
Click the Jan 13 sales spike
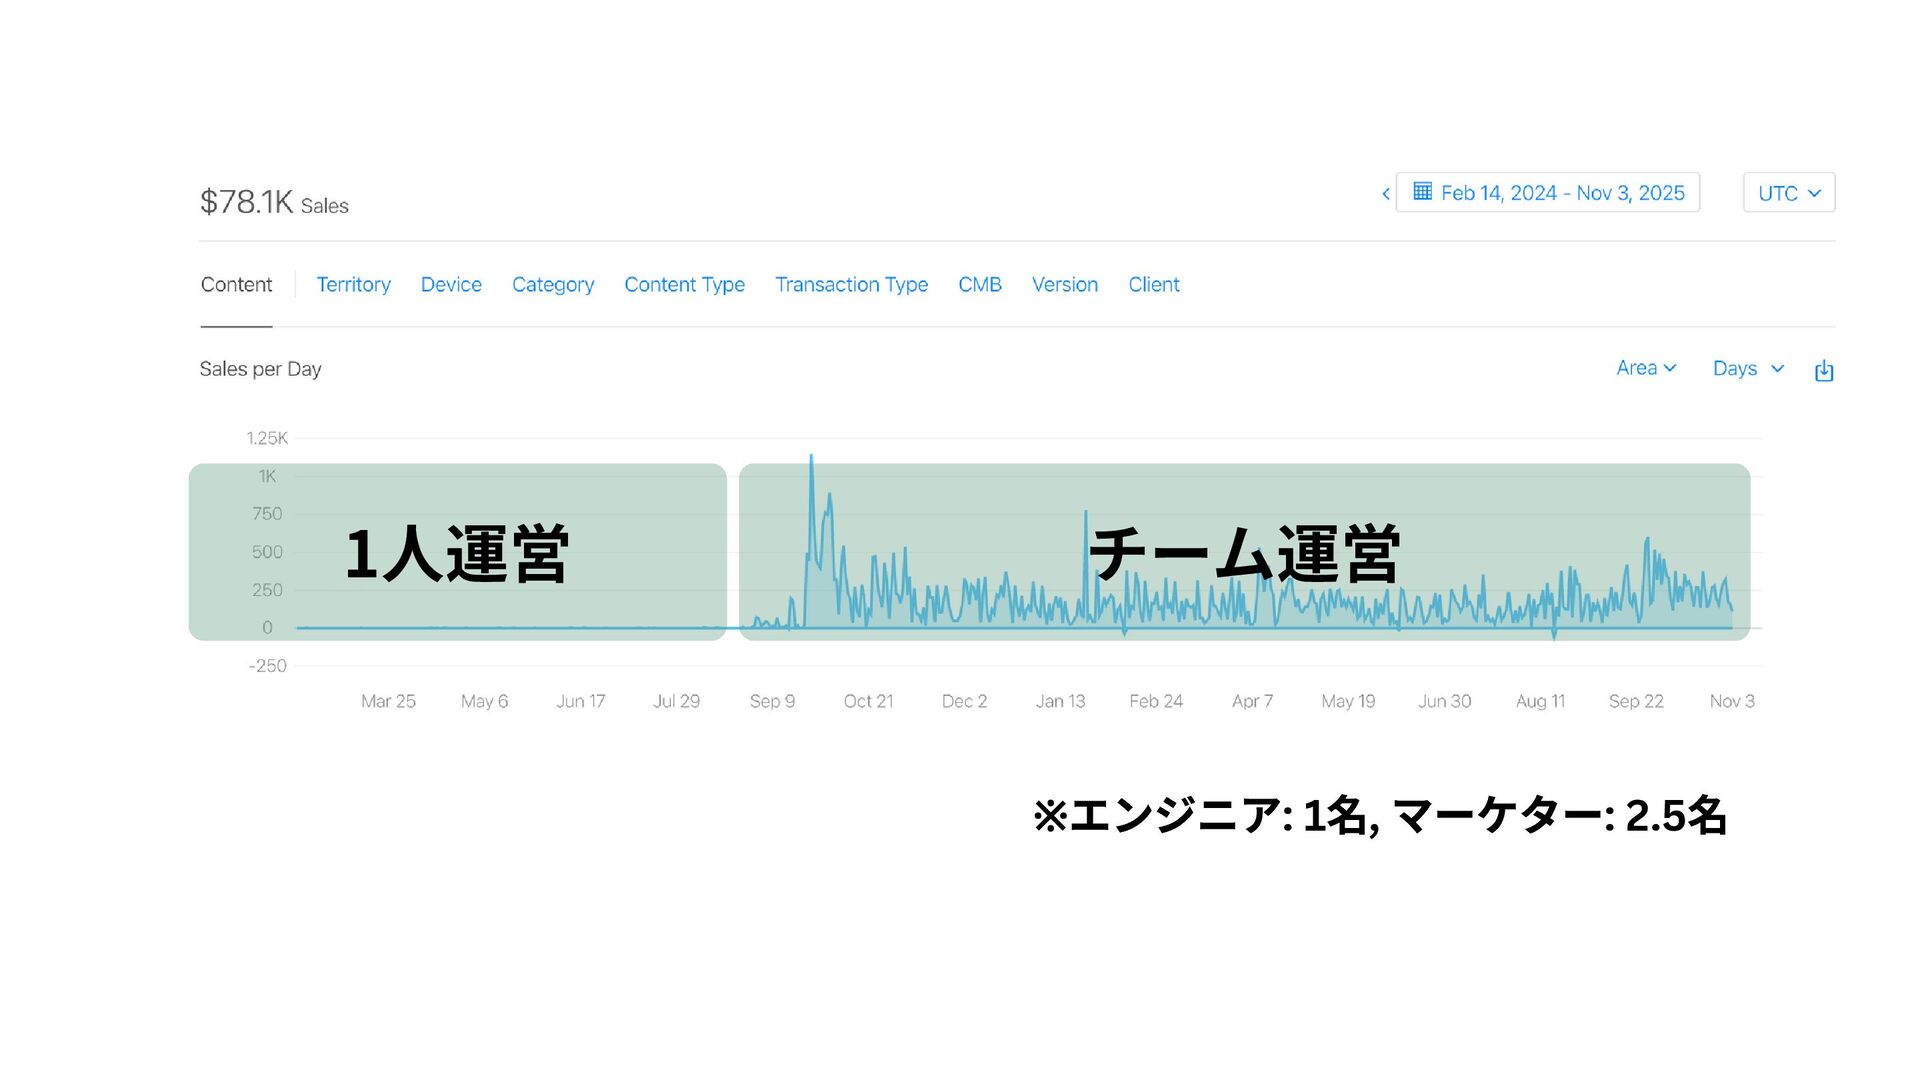click(1086, 514)
